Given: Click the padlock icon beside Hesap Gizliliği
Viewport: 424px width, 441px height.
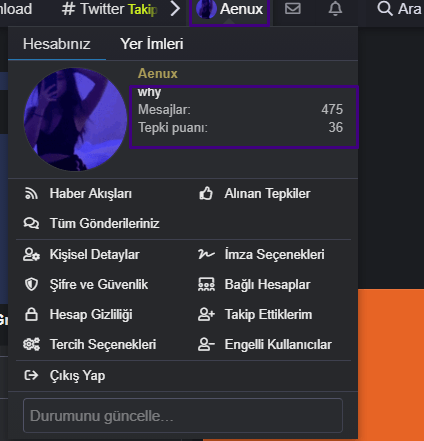Looking at the screenshot, I should click(x=31, y=314).
